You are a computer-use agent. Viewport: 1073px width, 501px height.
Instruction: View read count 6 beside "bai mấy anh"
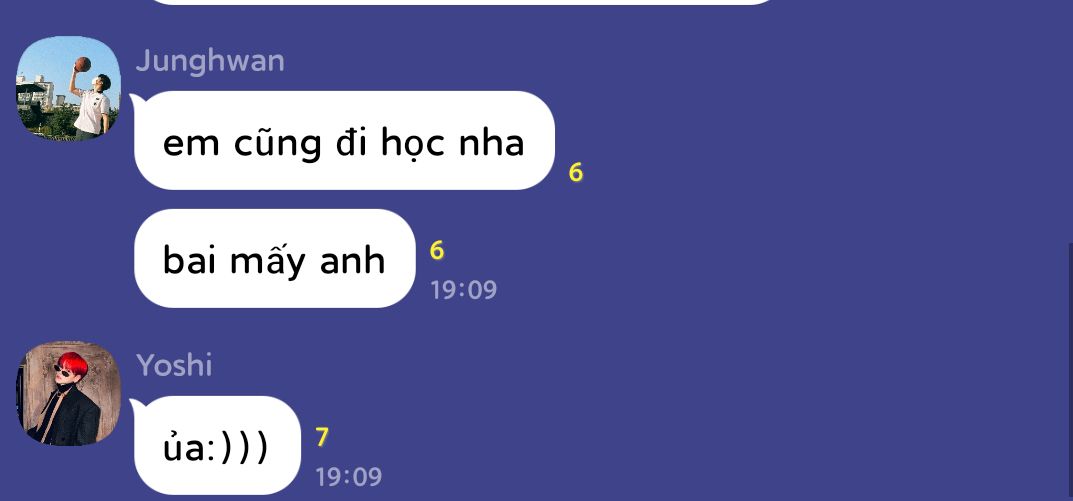(x=437, y=251)
